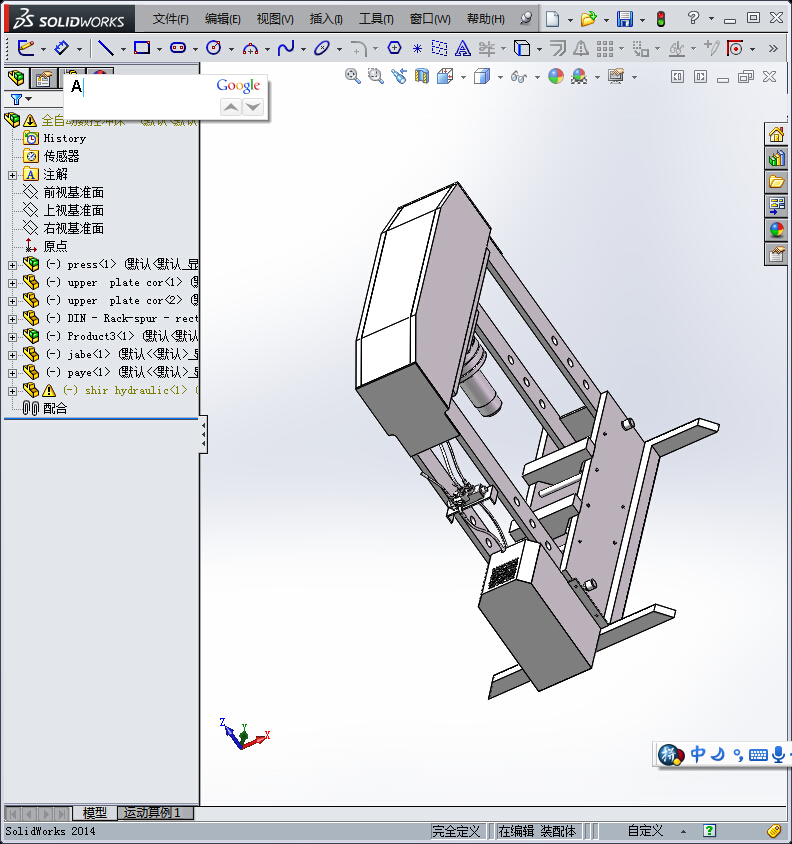The height and width of the screenshot is (844, 792).
Task: Select the 上视基准面 plane
Action: pos(73,210)
